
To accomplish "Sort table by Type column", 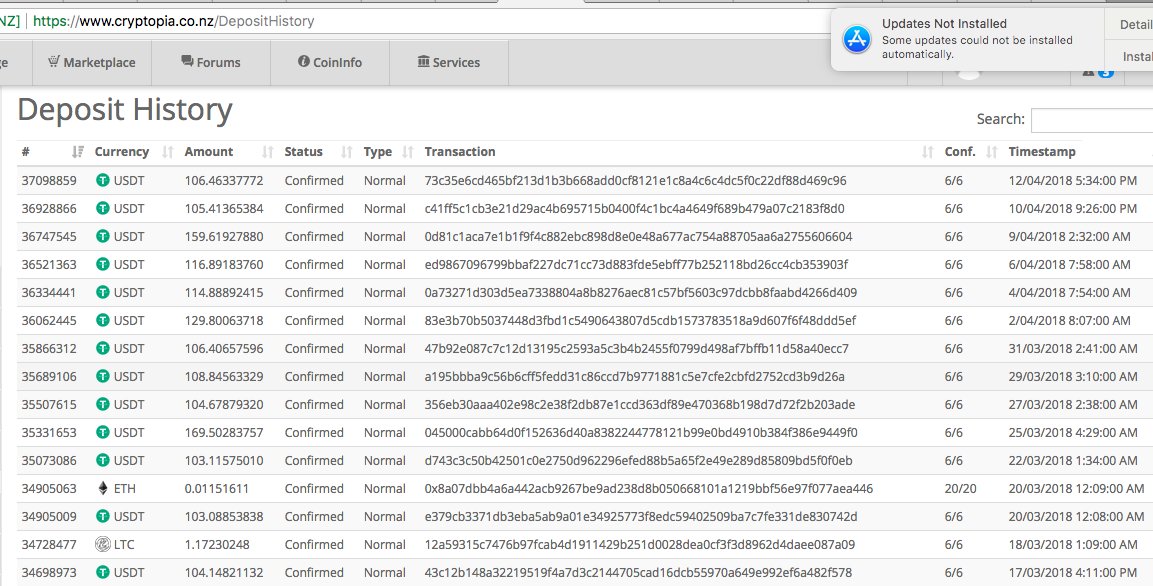I will click(389, 151).
